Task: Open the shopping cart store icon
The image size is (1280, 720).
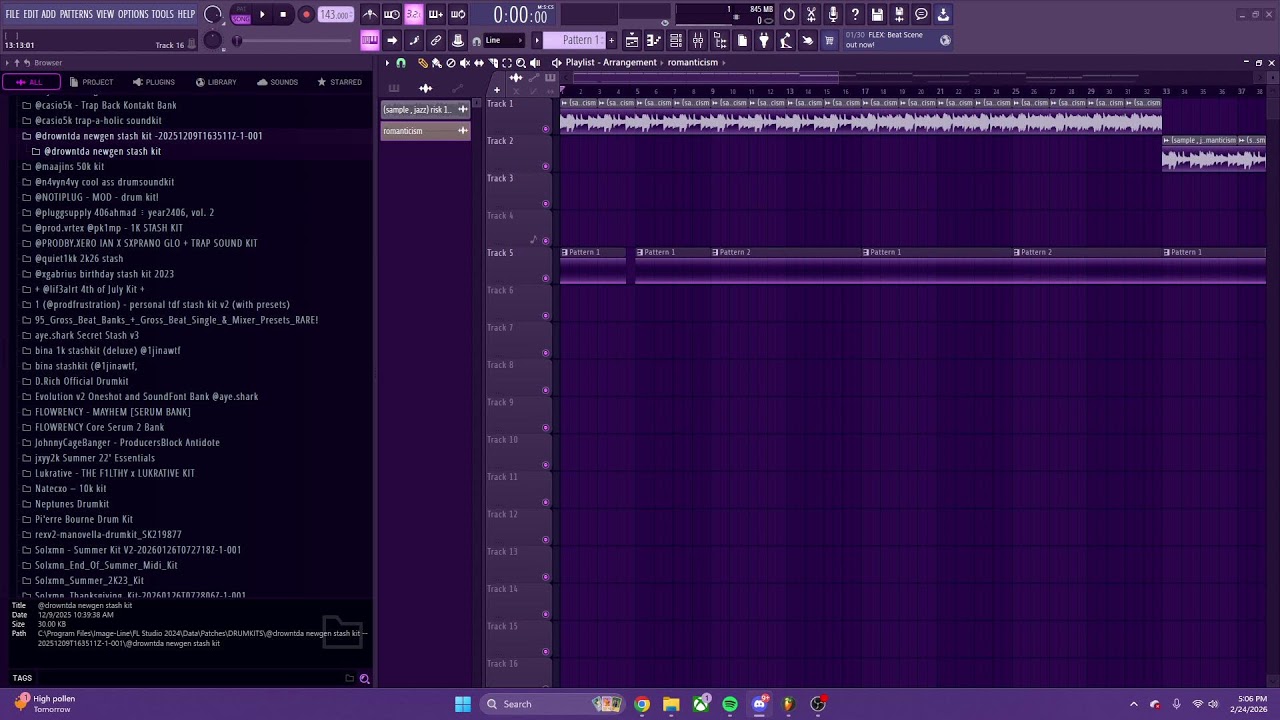Action: tap(829, 41)
